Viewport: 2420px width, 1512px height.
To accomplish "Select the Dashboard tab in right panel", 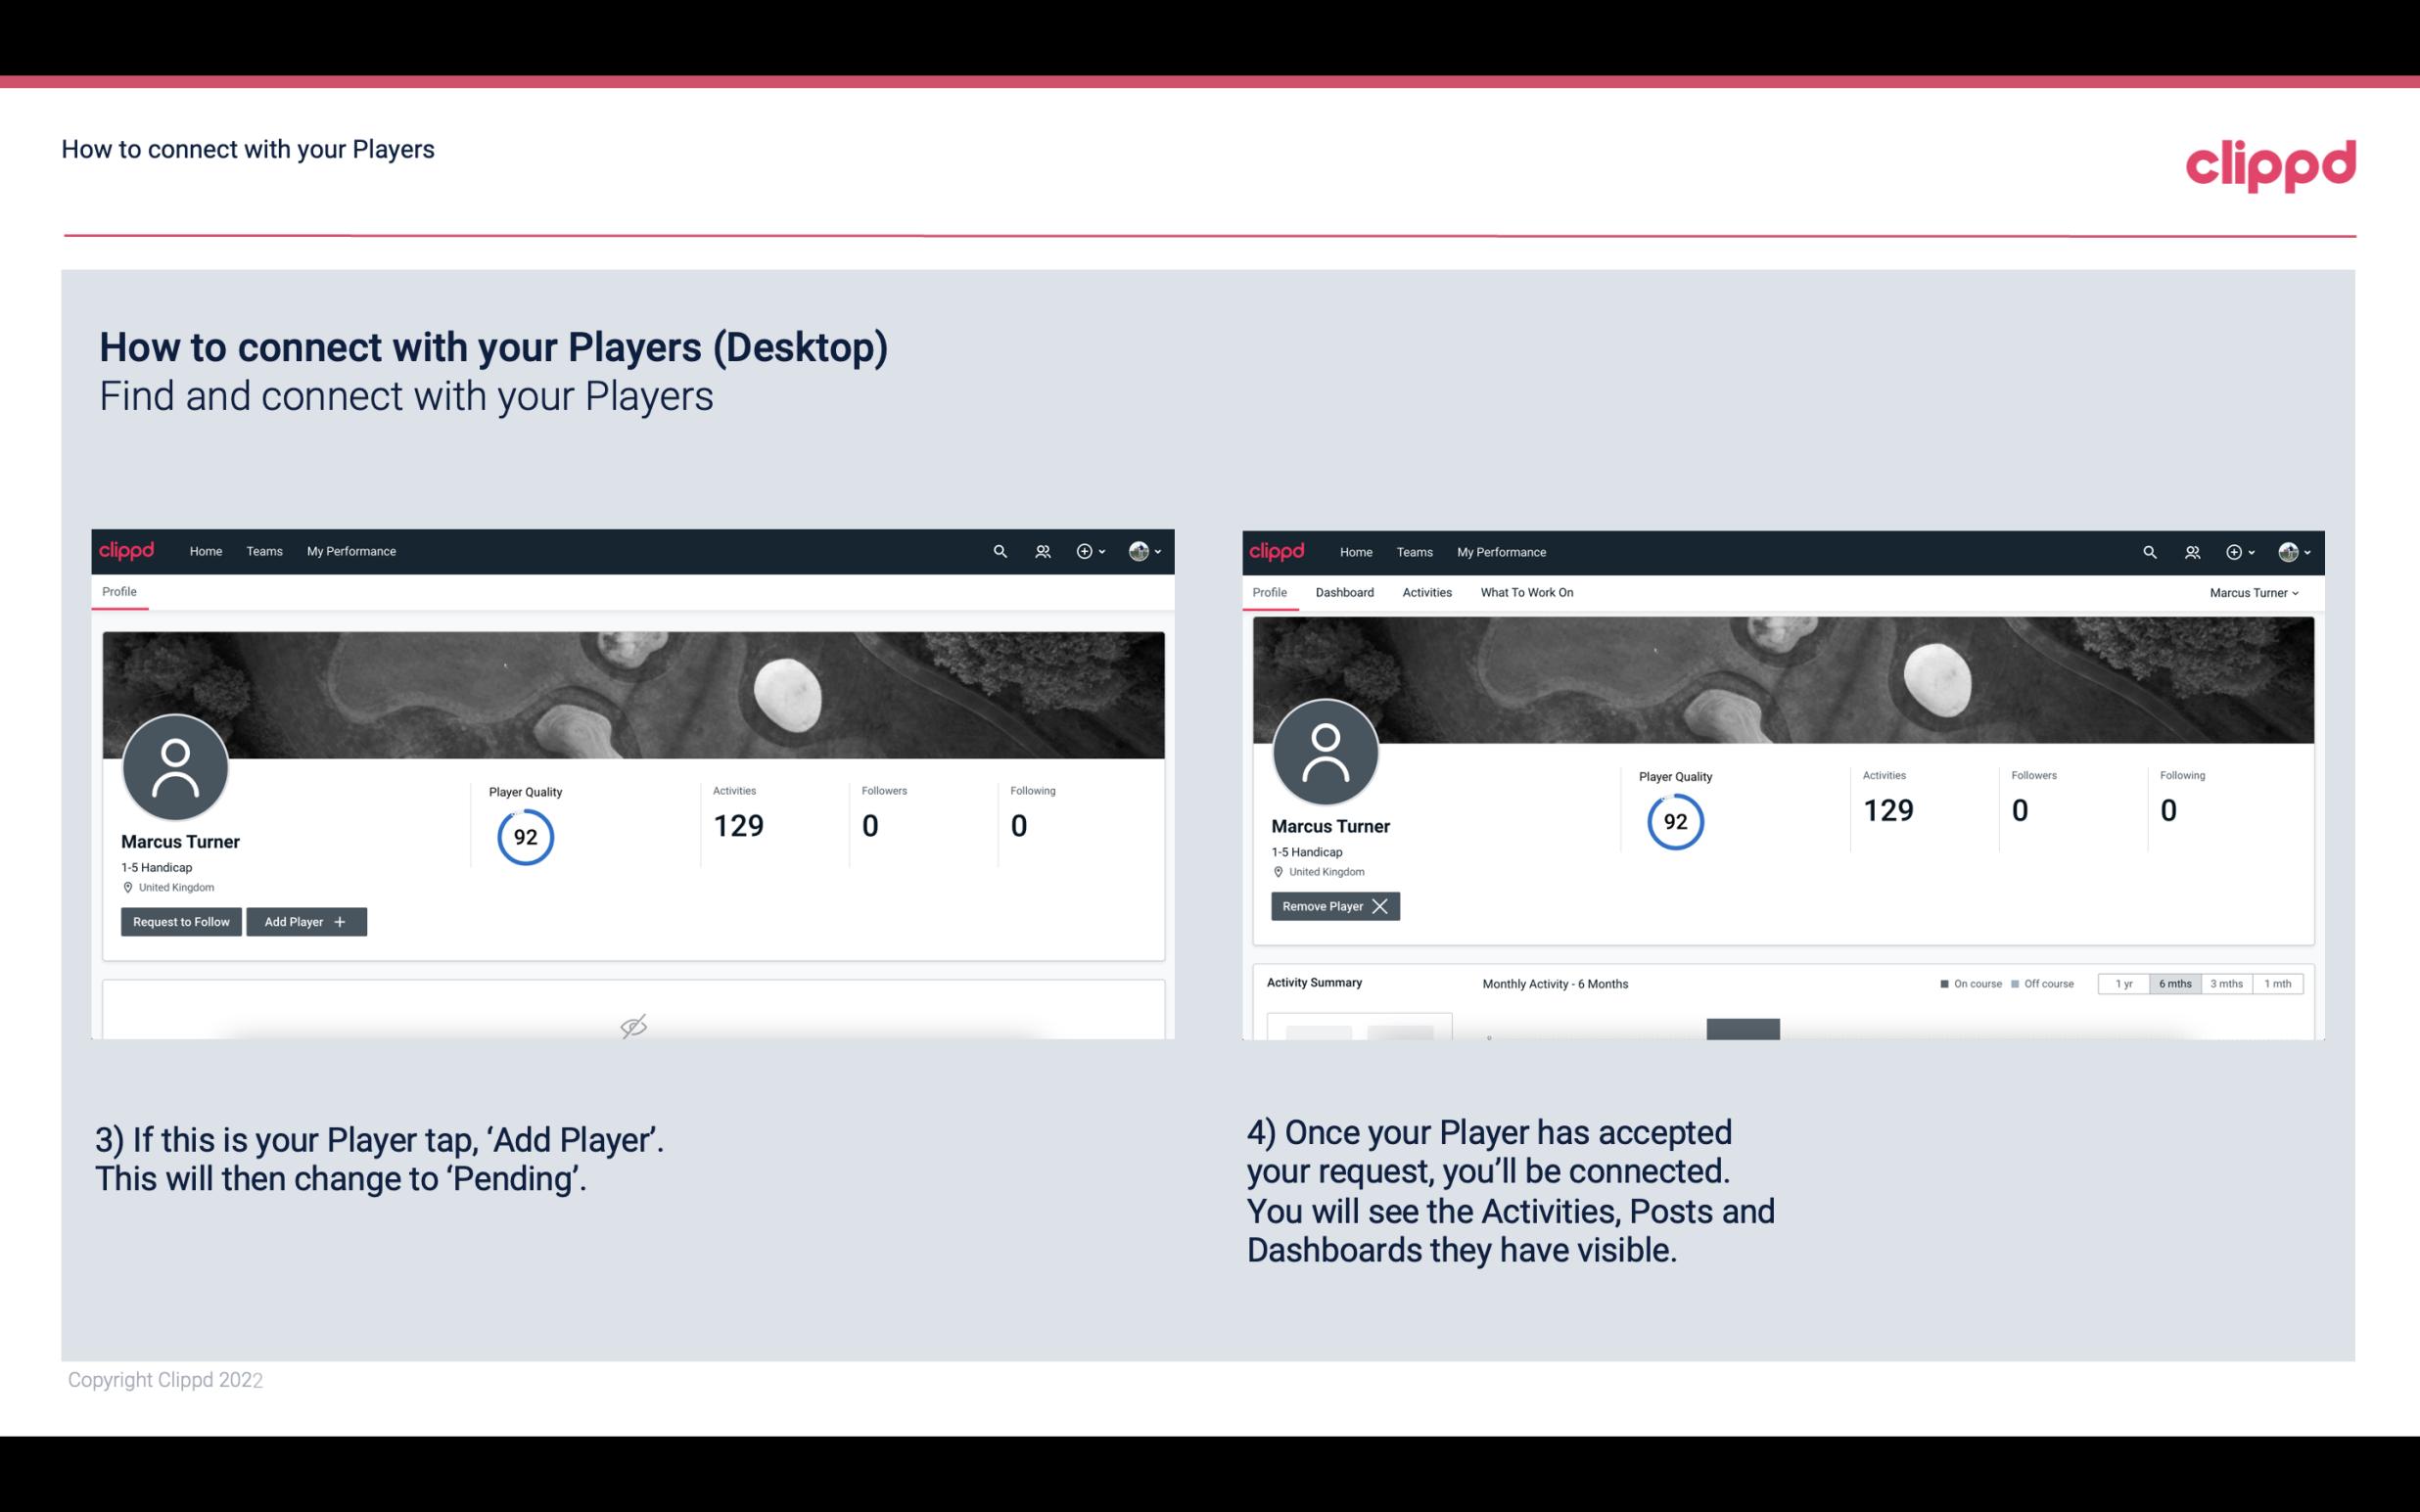I will [x=1341, y=592].
